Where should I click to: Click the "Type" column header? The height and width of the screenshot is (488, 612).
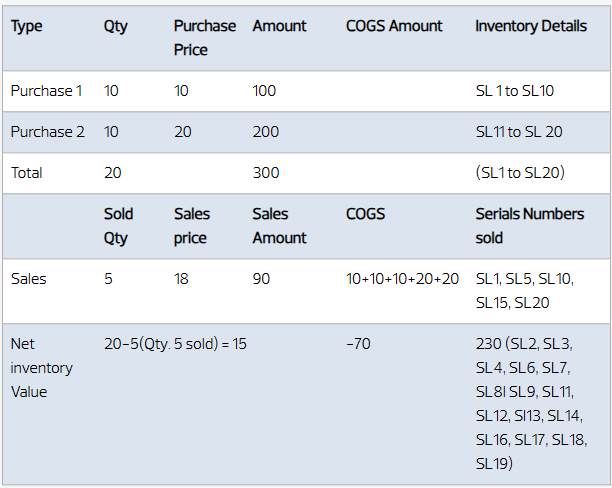coord(27,27)
